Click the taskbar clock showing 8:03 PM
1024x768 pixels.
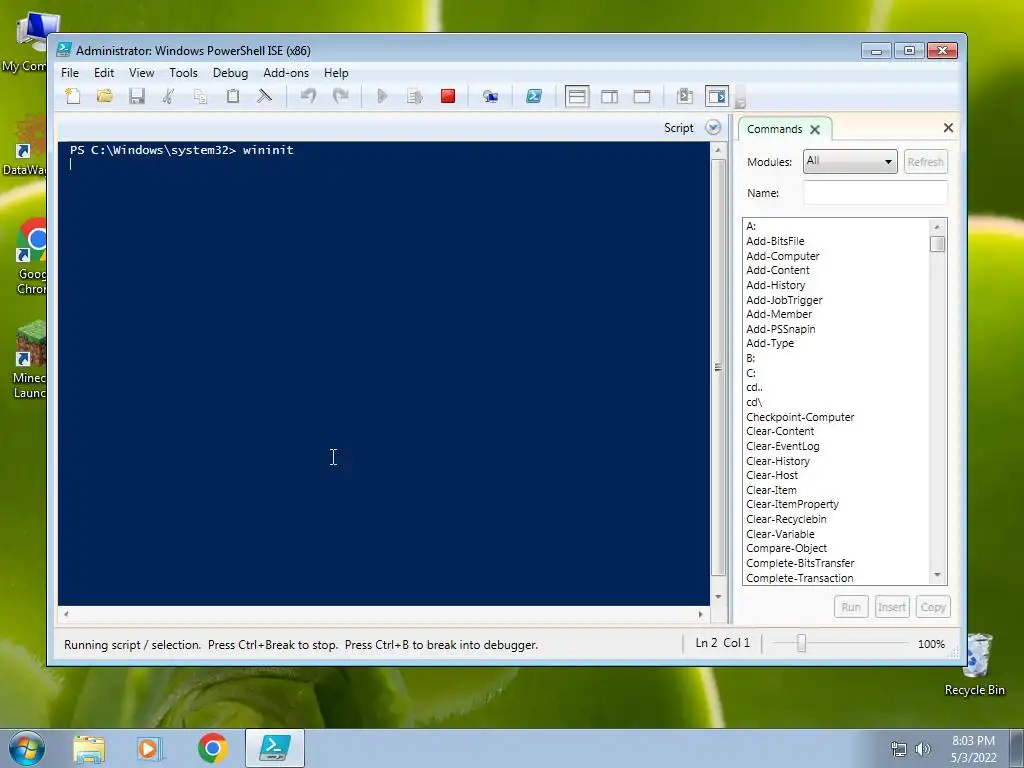point(973,749)
